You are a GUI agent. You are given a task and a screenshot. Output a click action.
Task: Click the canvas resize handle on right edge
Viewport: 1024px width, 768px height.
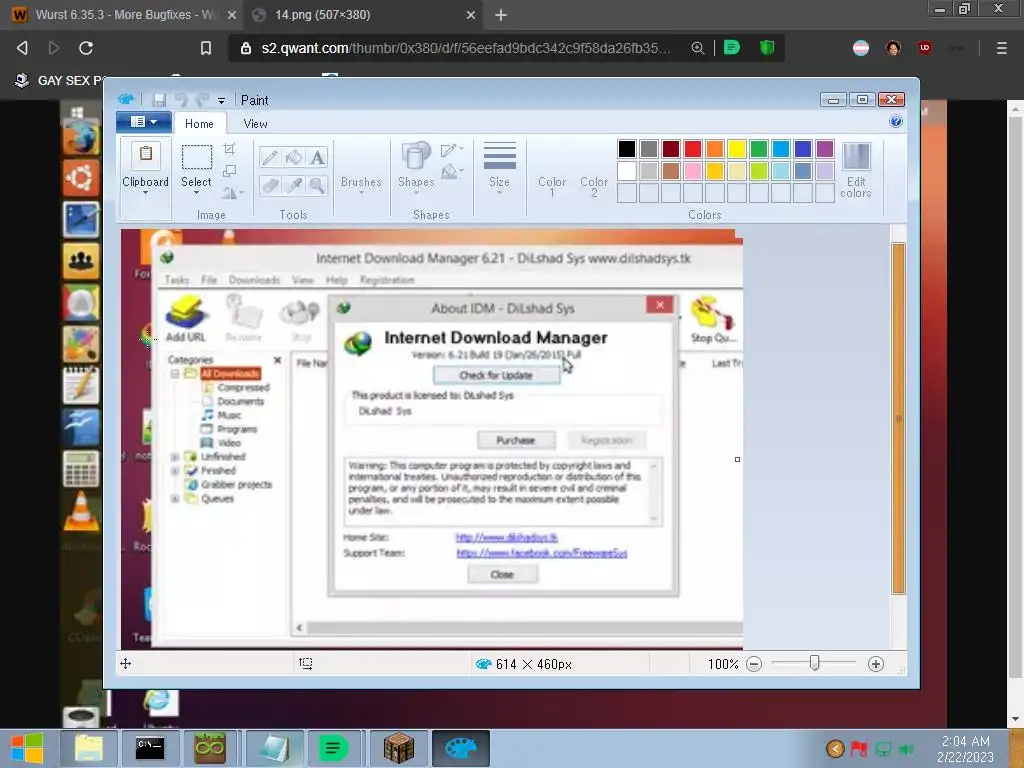(x=737, y=460)
